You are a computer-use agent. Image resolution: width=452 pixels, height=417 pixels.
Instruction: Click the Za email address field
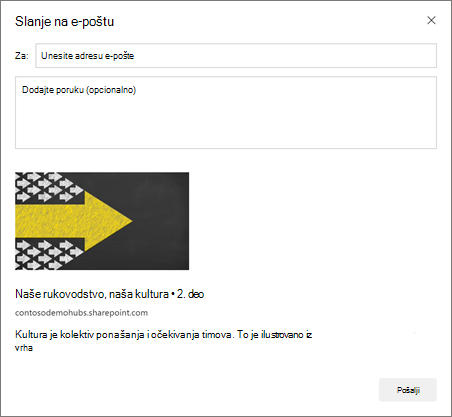(x=236, y=56)
